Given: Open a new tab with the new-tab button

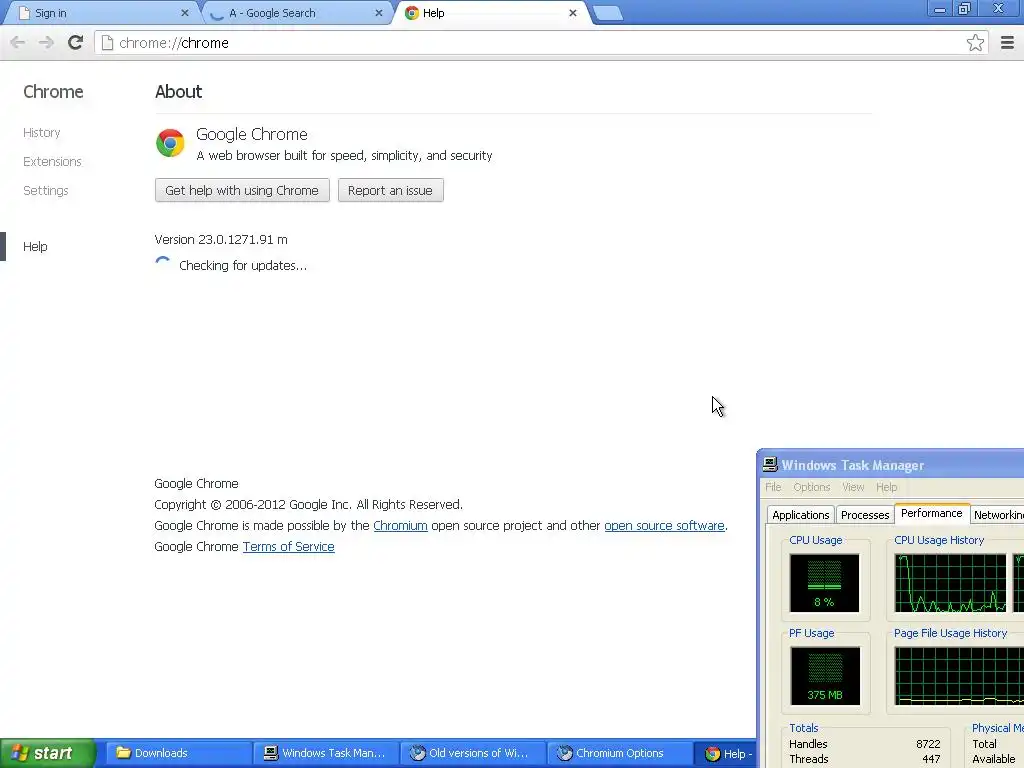Looking at the screenshot, I should pos(608,14).
